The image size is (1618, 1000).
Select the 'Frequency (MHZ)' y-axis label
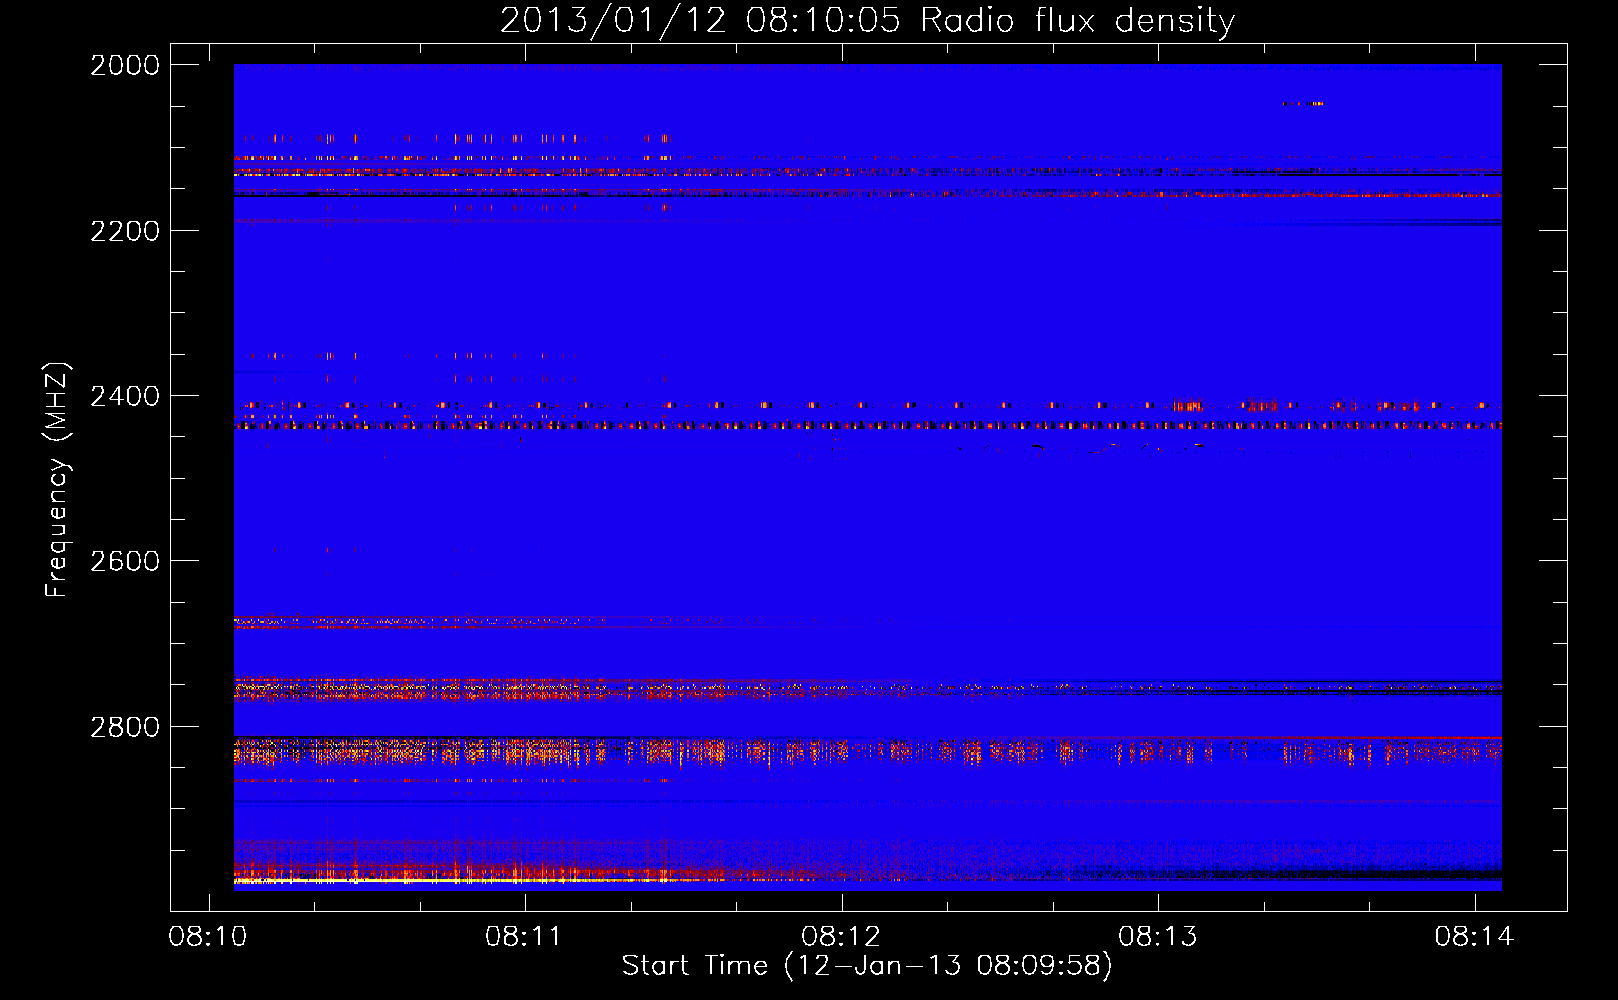57,480
